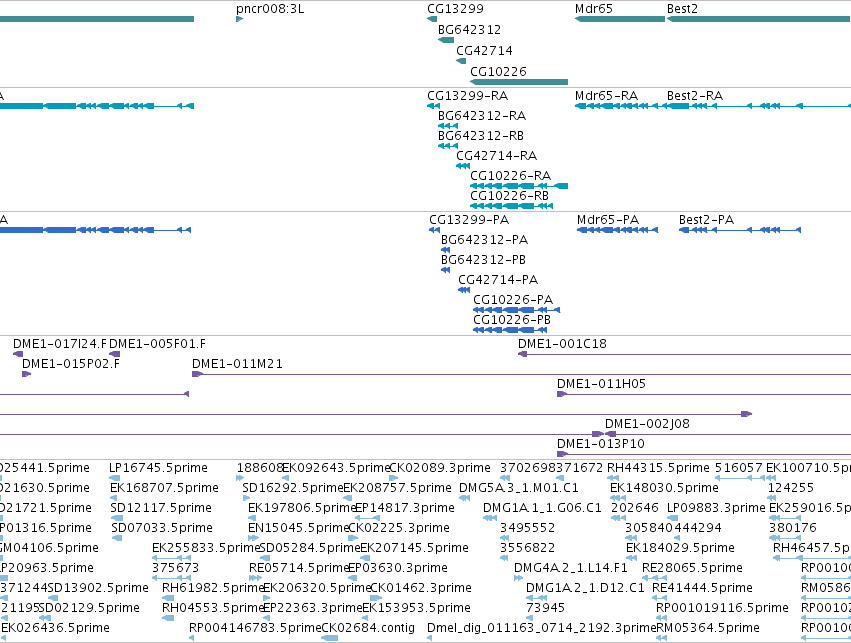Image resolution: width=851 pixels, height=643 pixels.
Task: Click the DMG4A2_1.L14.F1 feature
Action: (x=518, y=578)
